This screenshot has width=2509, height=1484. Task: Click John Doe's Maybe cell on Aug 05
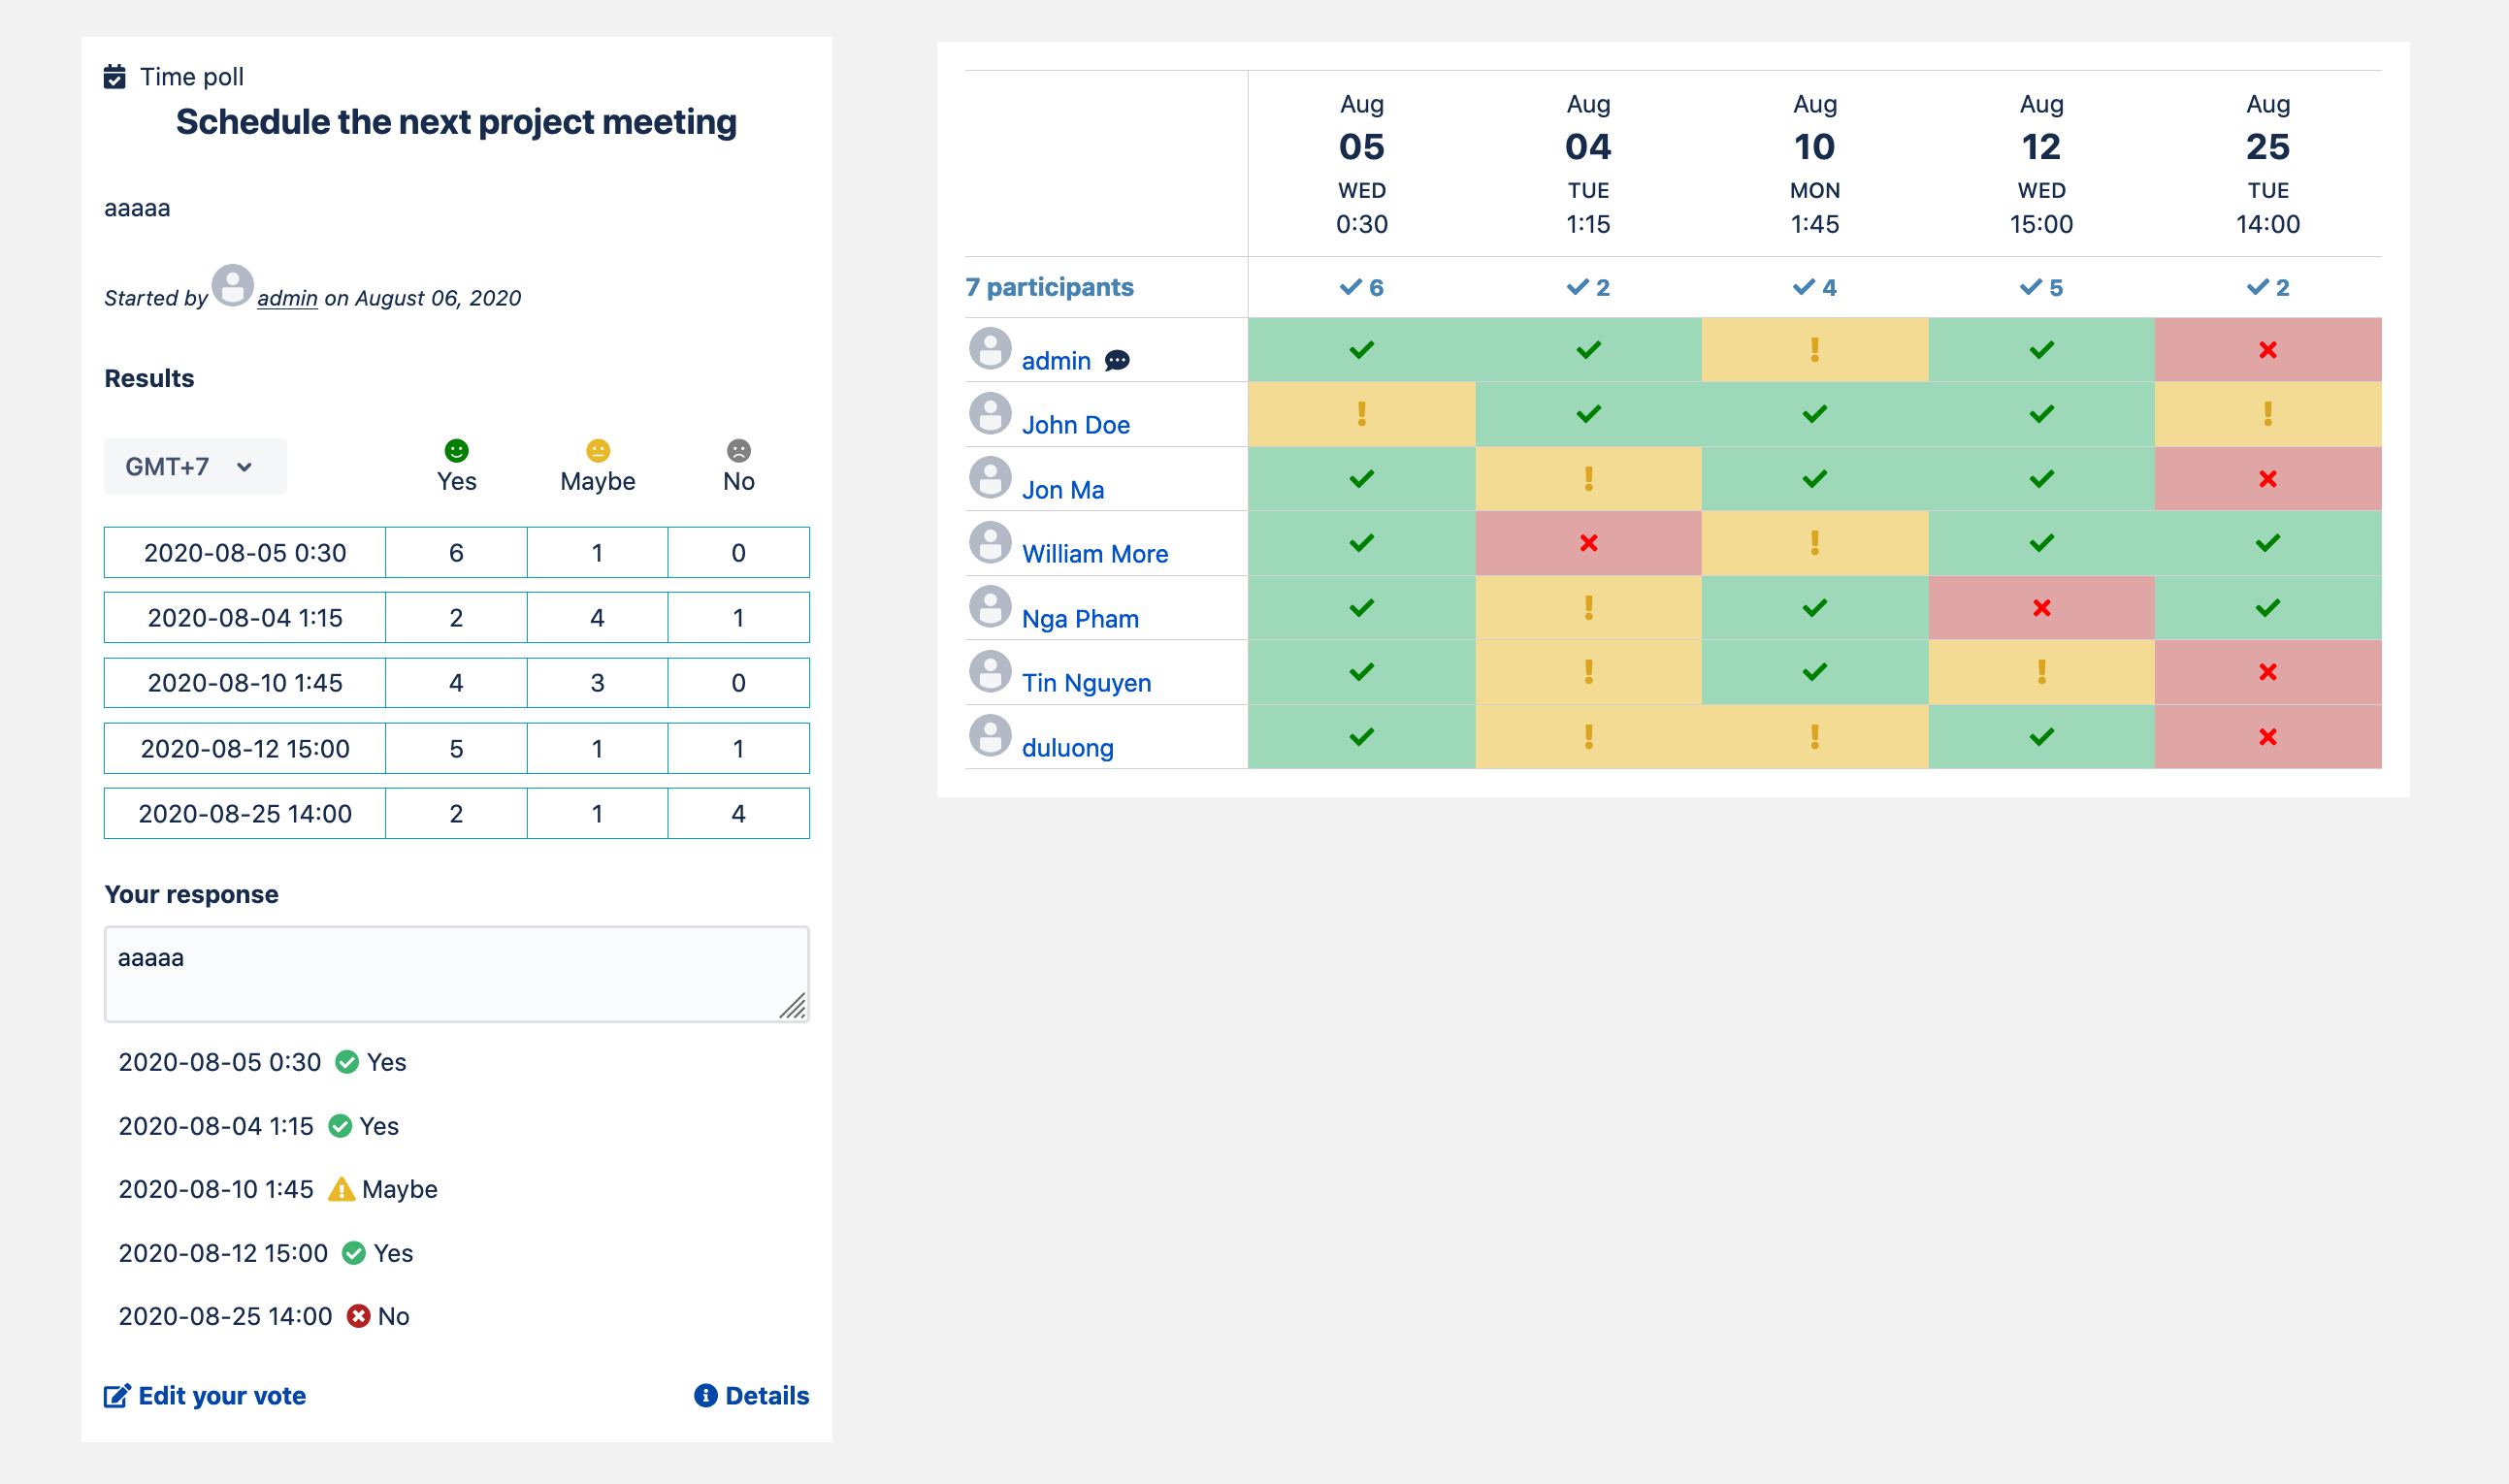(x=1361, y=414)
